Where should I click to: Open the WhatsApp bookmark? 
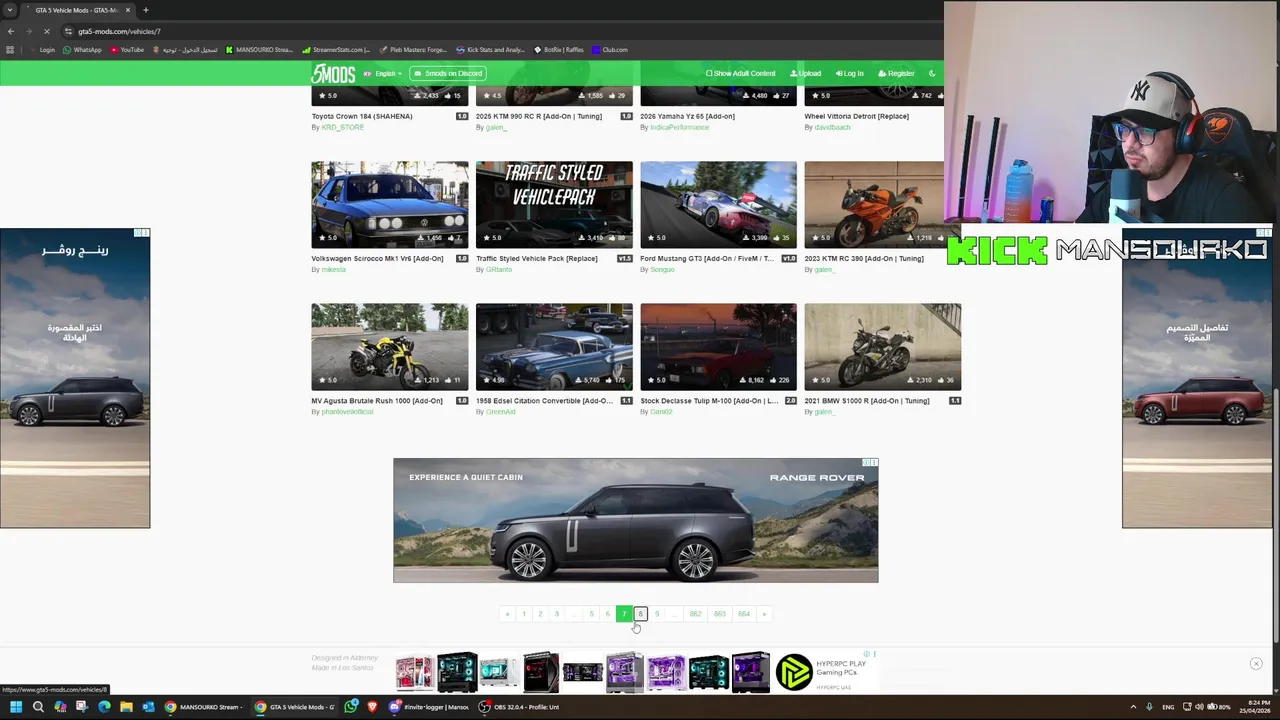(82, 49)
